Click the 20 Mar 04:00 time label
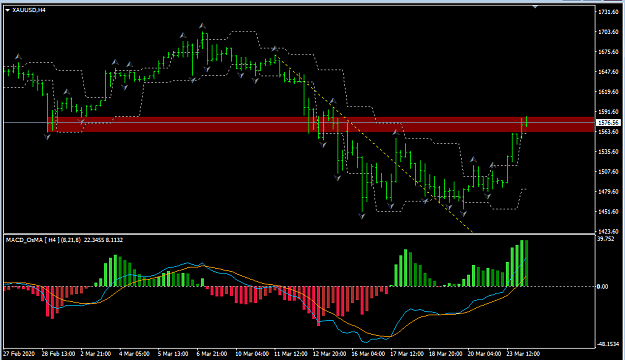The width and height of the screenshot is (625, 360). (484, 354)
